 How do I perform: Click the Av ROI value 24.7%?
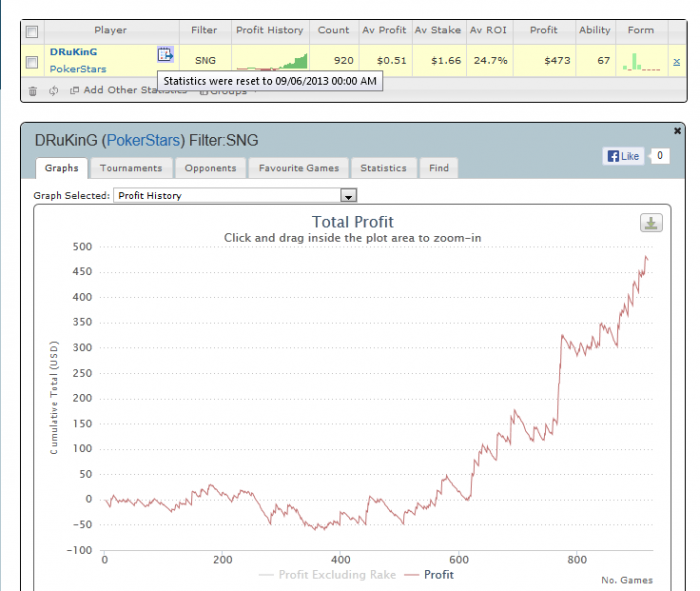[490, 61]
